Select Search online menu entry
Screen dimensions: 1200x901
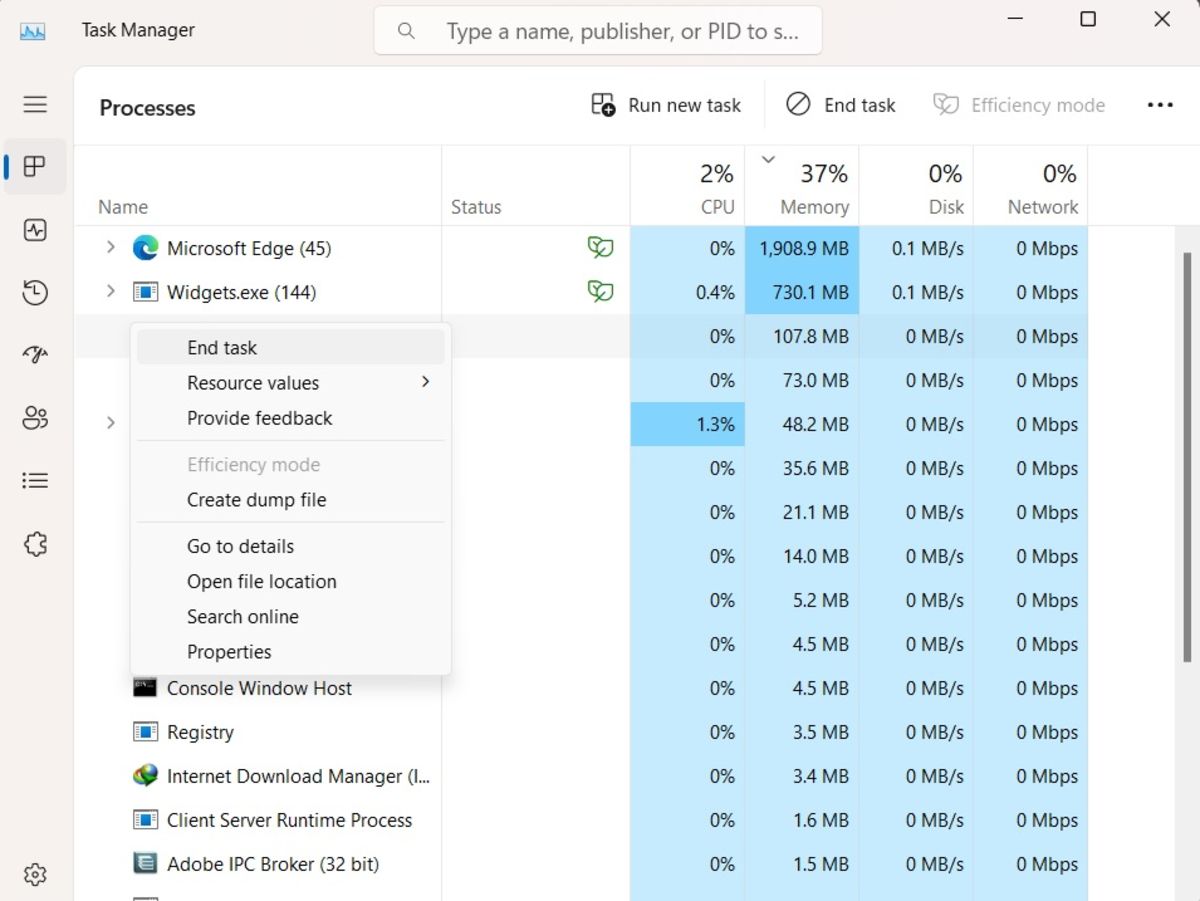click(291, 616)
